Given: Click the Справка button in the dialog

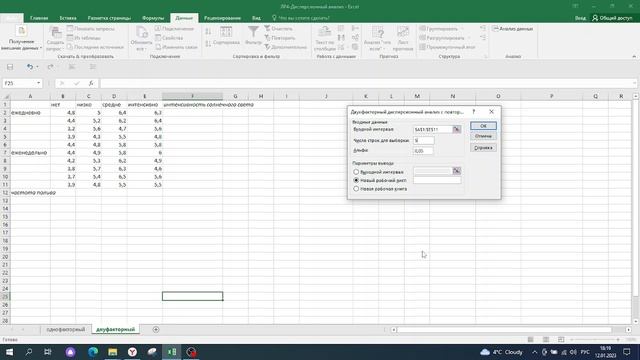Looking at the screenshot, I should 483,148.
